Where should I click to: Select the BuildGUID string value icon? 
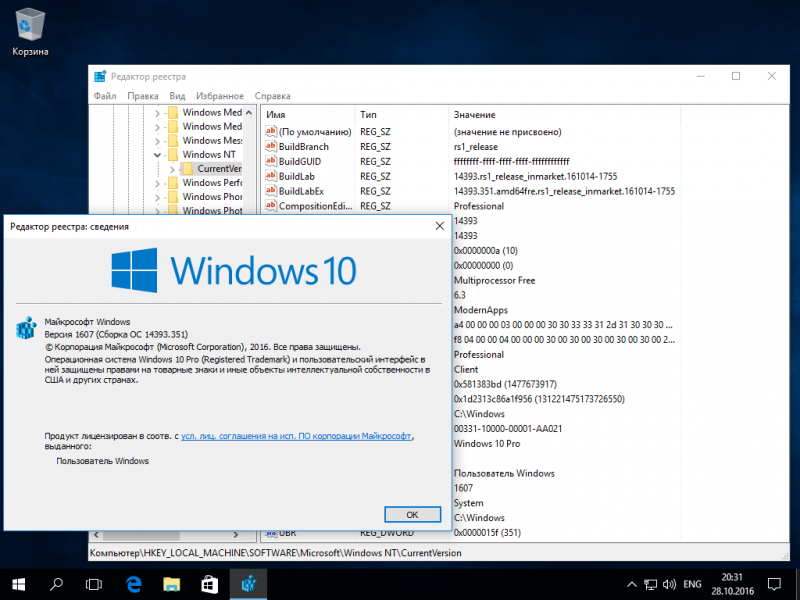pos(271,161)
